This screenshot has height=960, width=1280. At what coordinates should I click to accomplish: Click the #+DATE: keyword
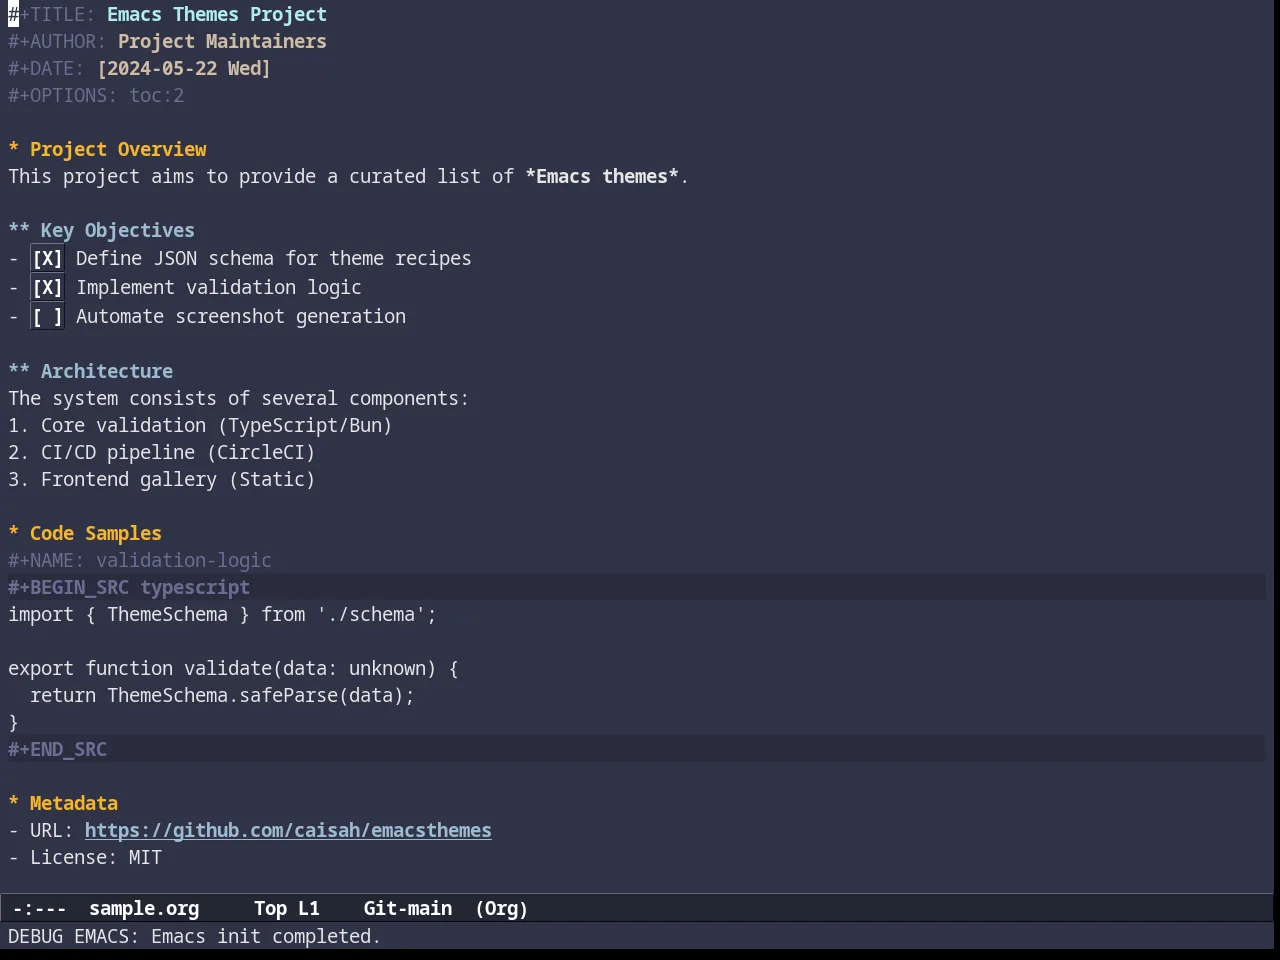pyautogui.click(x=46, y=68)
